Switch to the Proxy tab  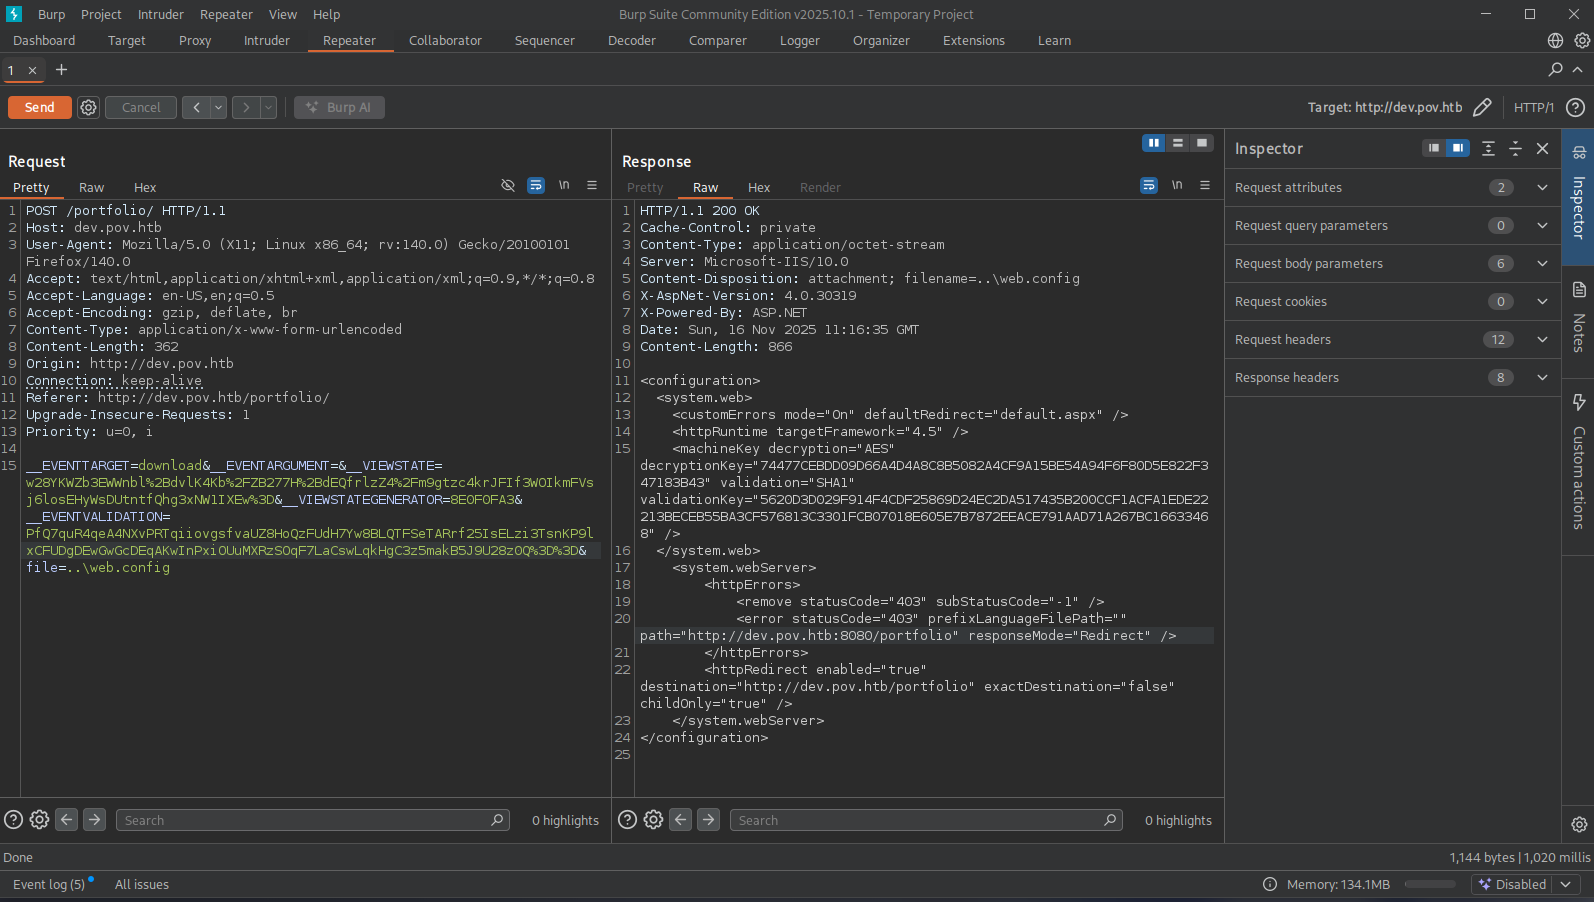coord(195,40)
